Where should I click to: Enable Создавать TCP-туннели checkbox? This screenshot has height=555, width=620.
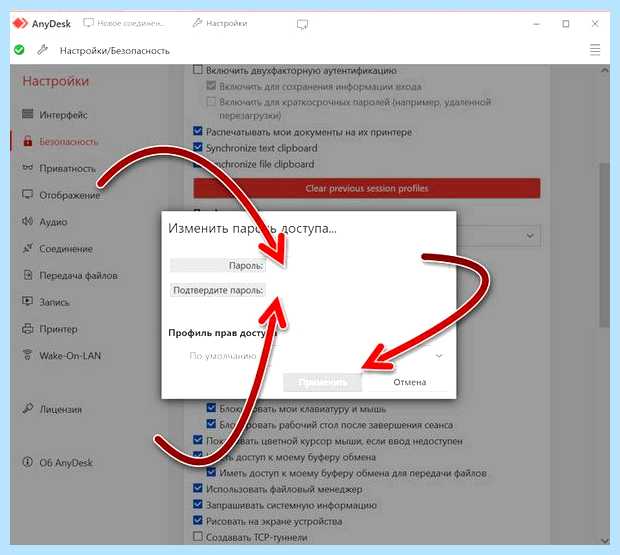click(x=198, y=536)
